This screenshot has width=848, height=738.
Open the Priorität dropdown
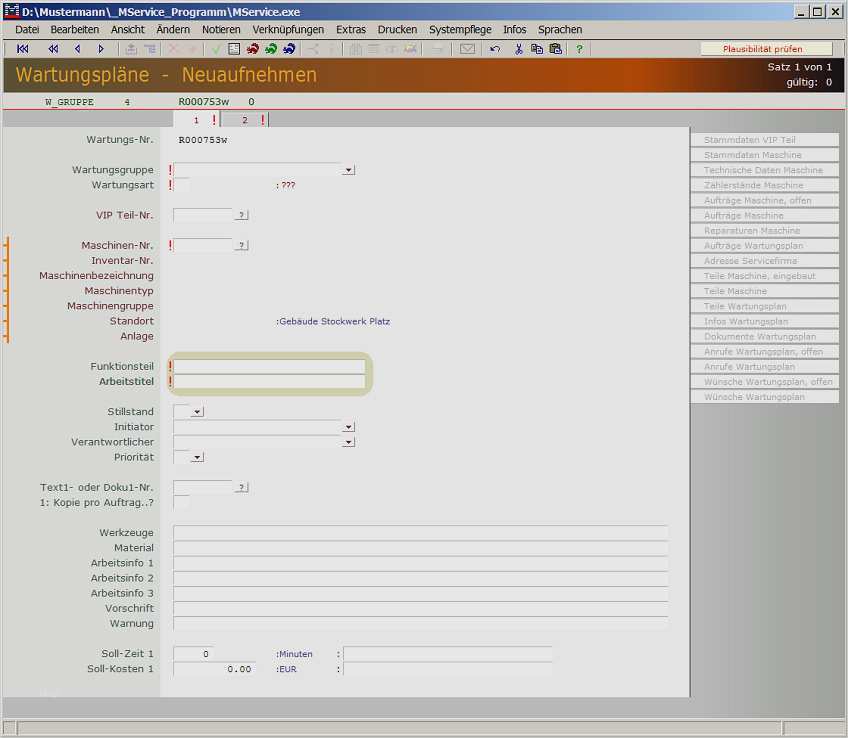point(198,457)
